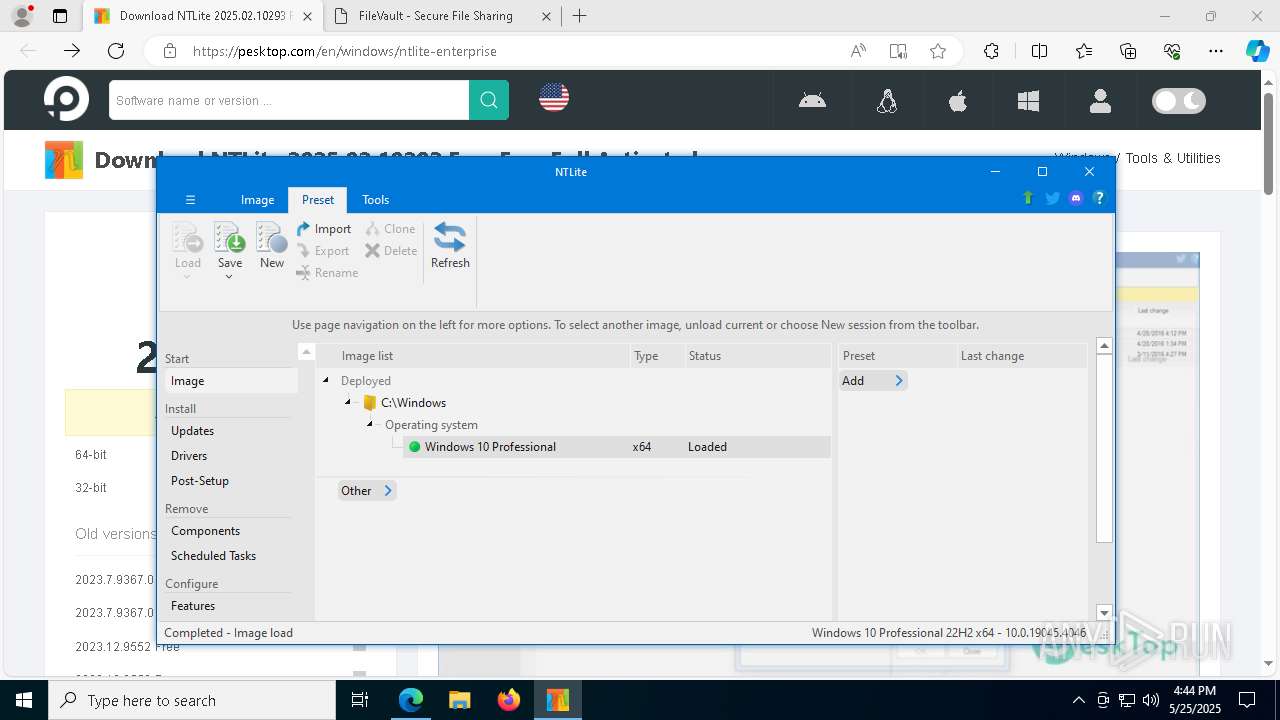
Task: Click the pesktop software search field
Action: click(289, 100)
